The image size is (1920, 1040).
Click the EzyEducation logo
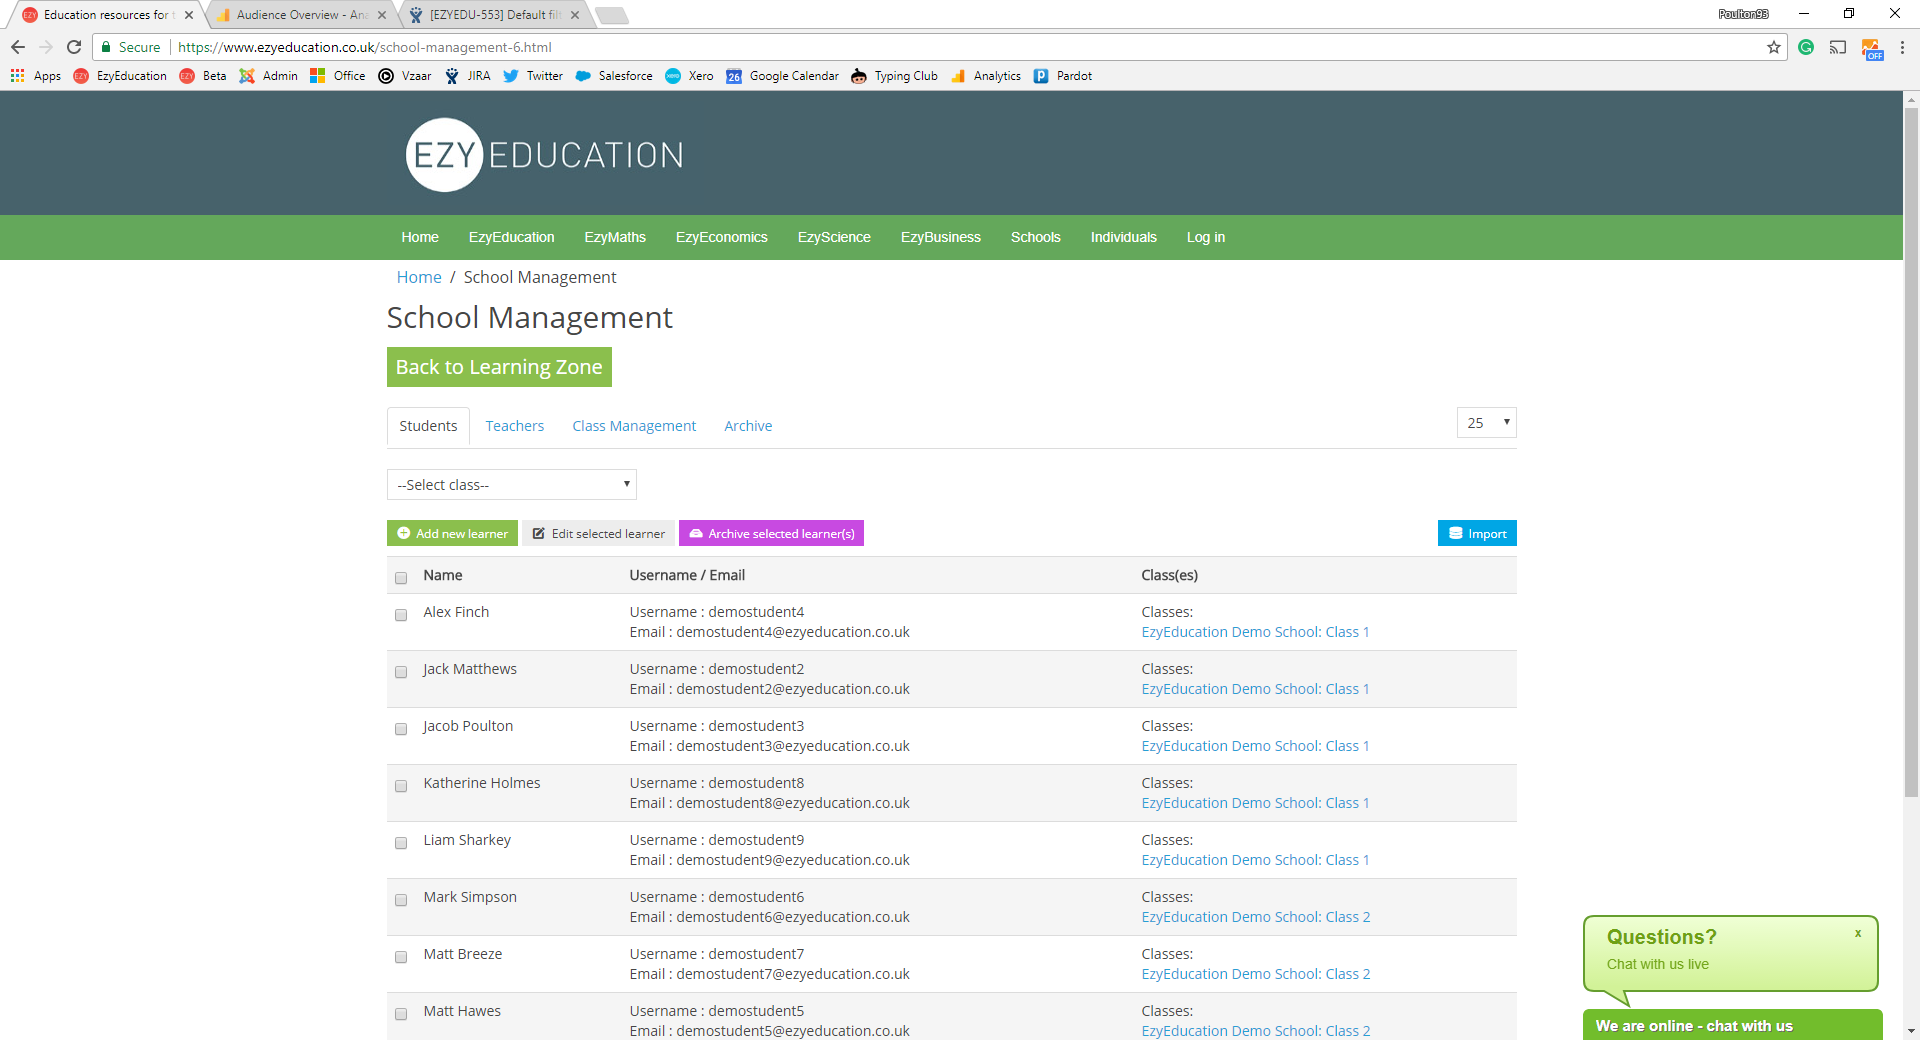click(x=545, y=155)
